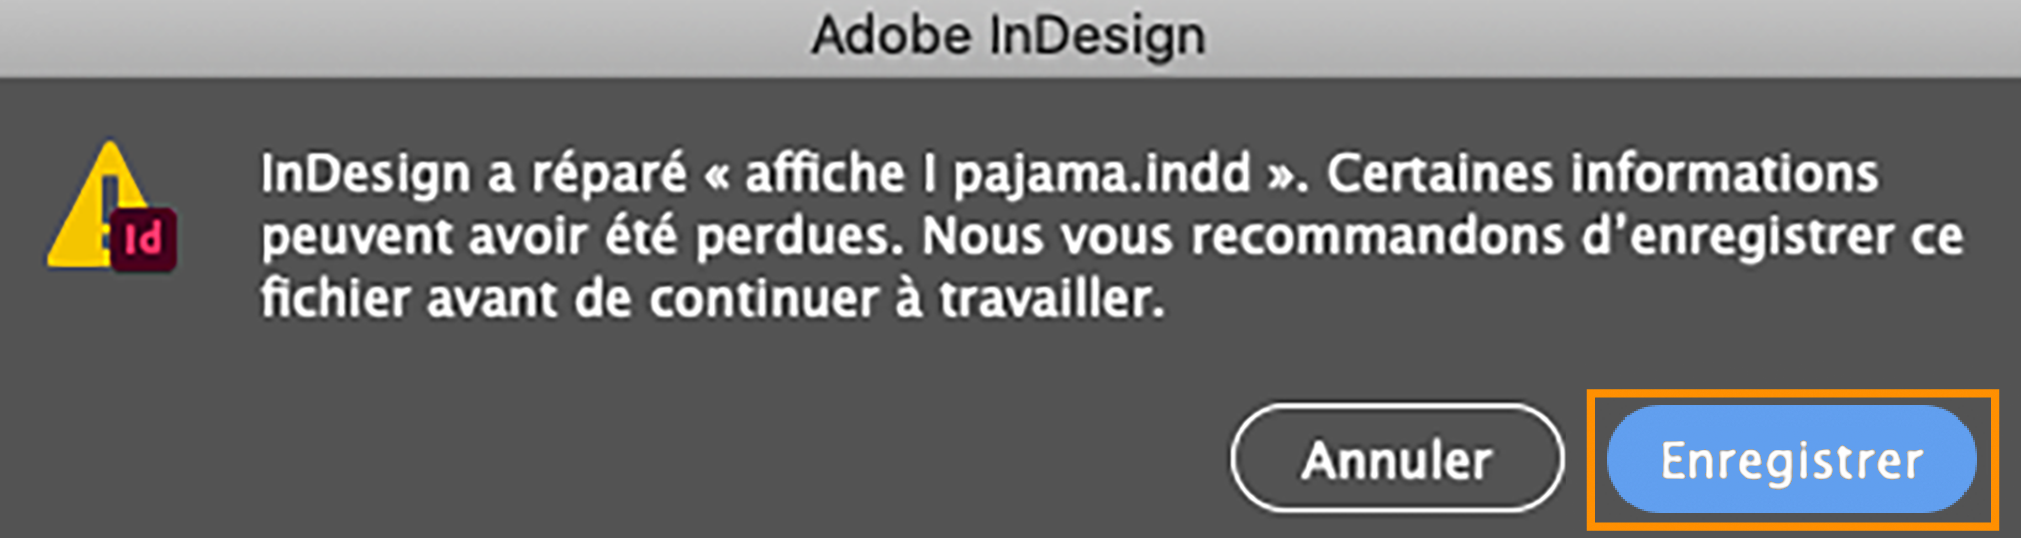Click the text "fichier avant de continuer"

(570, 299)
